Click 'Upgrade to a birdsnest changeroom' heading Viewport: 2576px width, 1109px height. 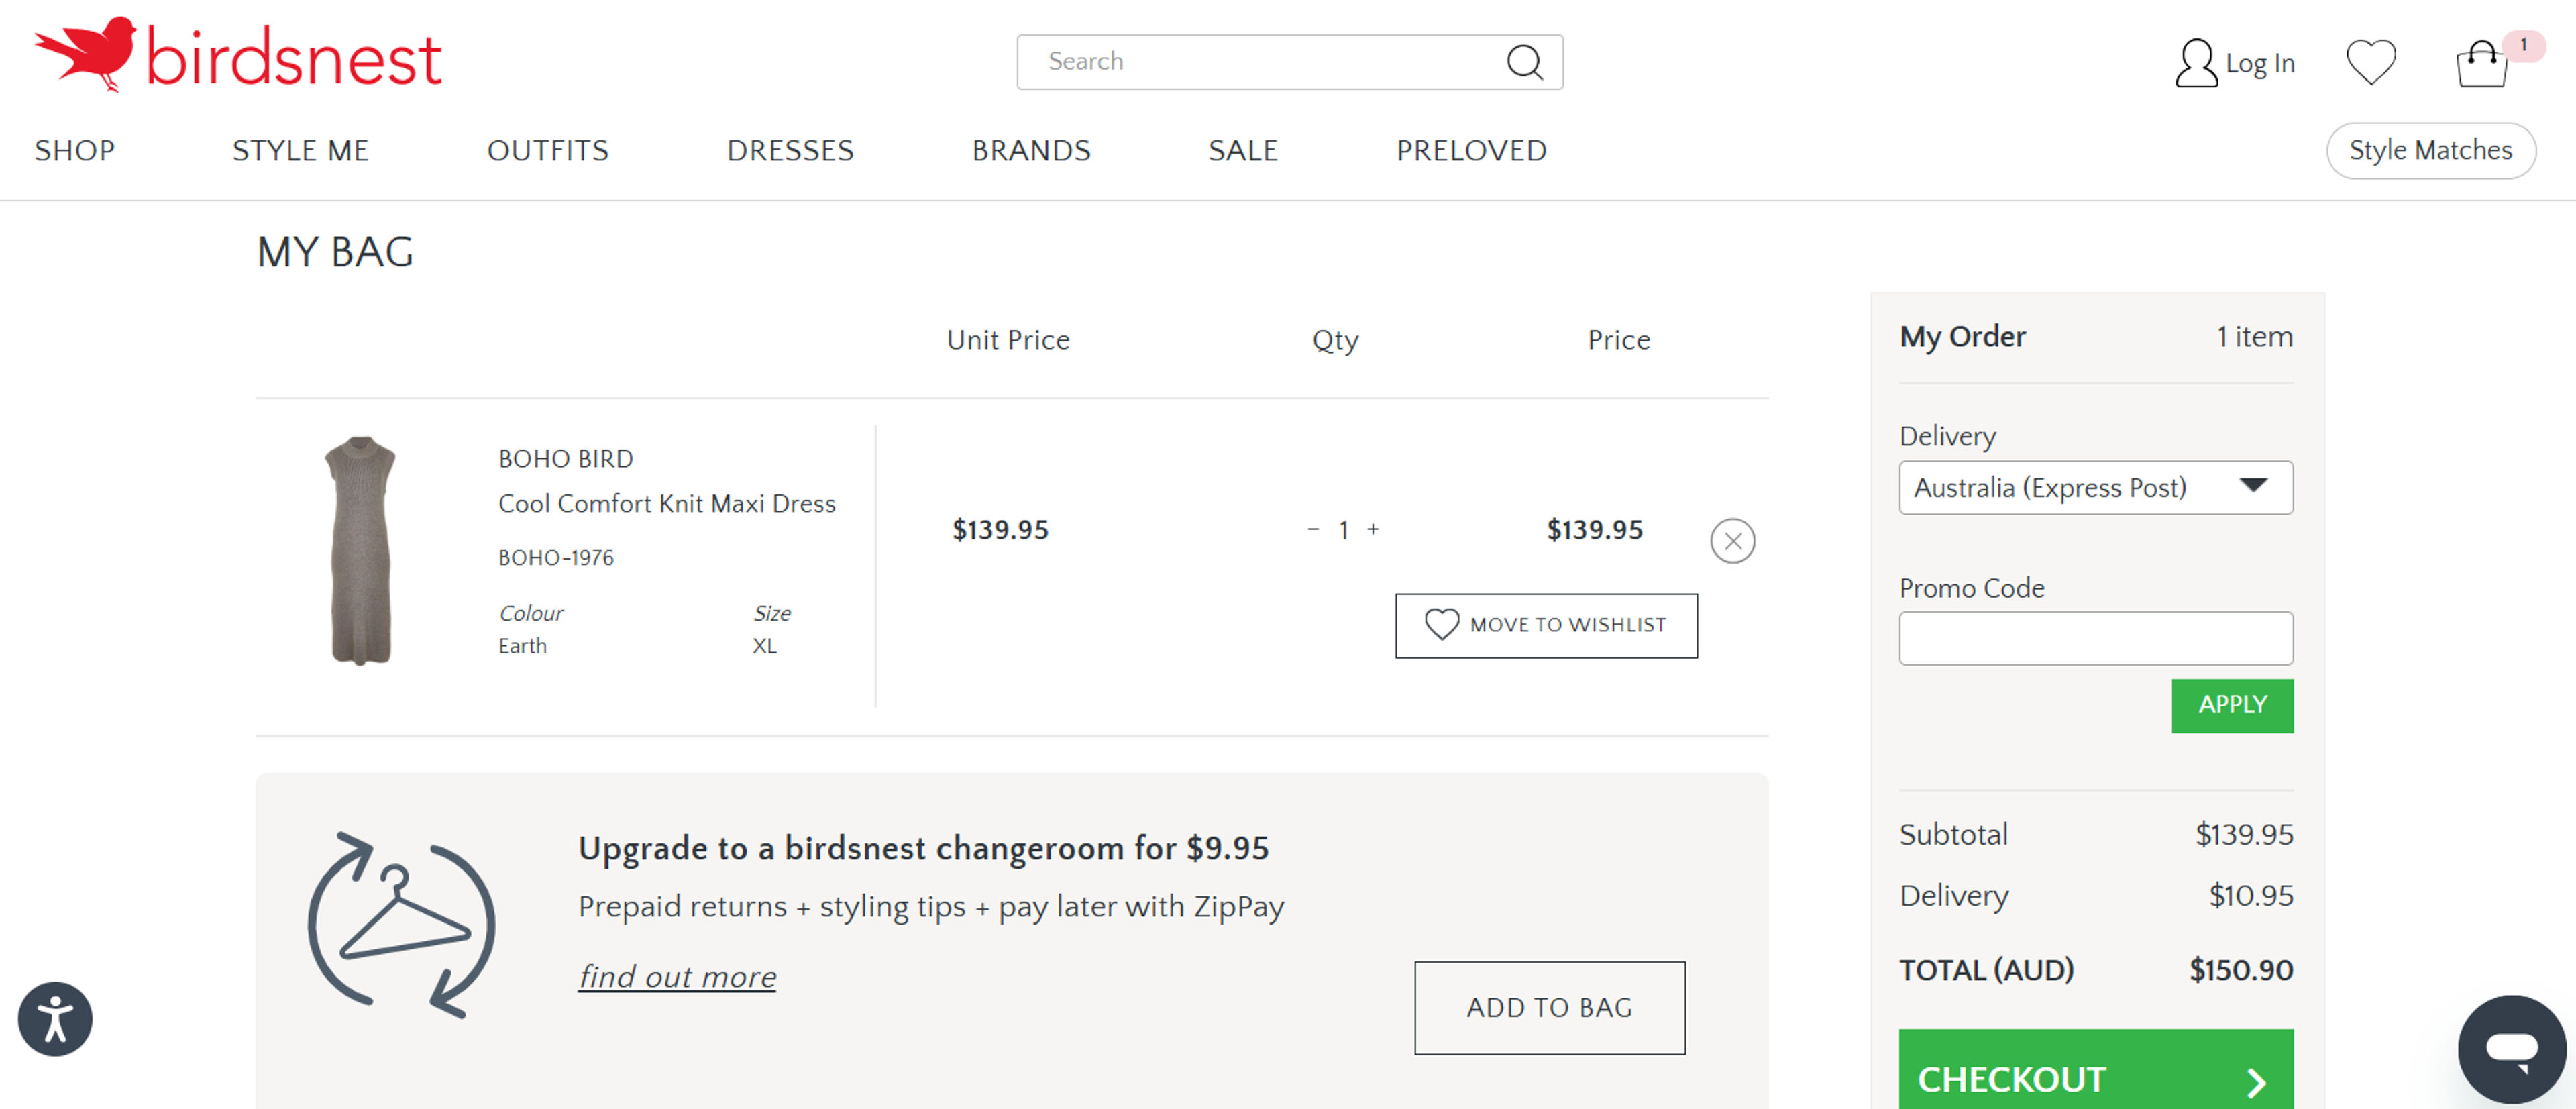coord(923,848)
